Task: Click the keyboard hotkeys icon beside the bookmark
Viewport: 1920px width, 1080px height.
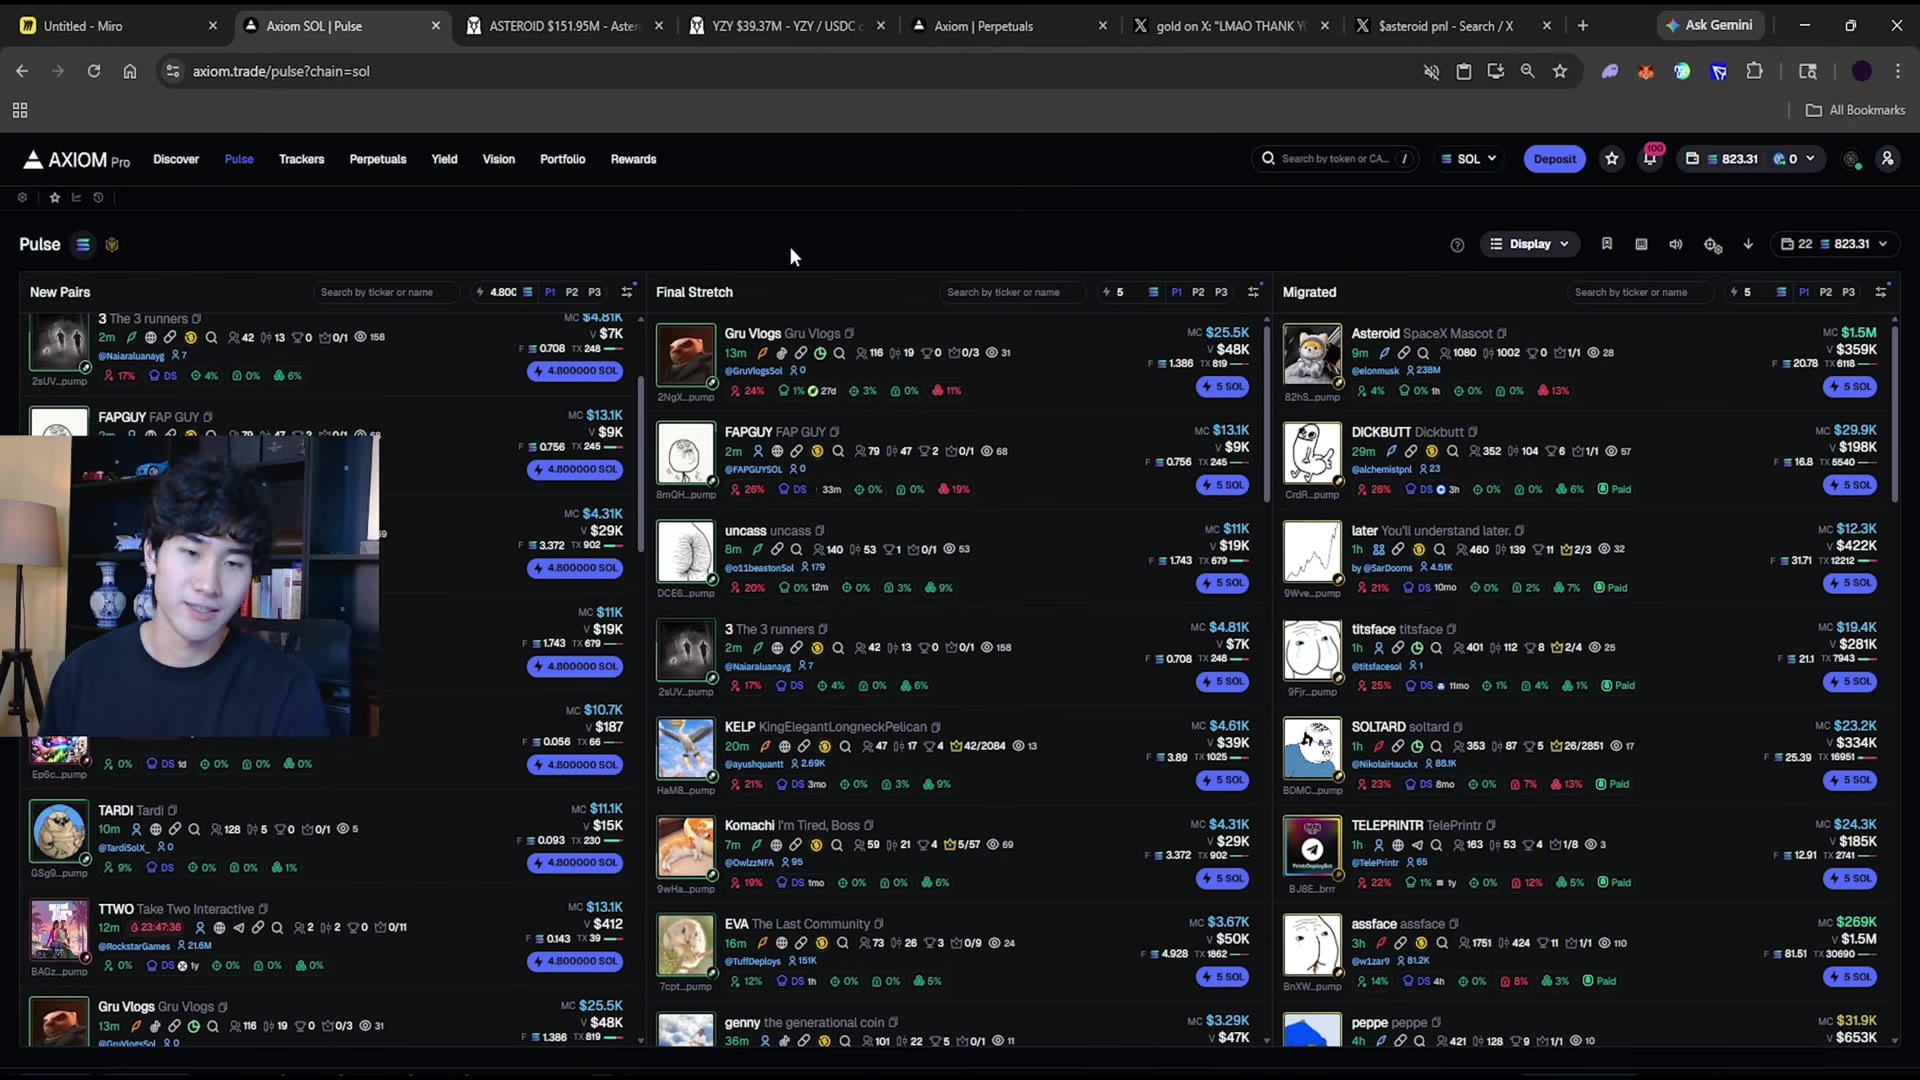Action: 1641,244
